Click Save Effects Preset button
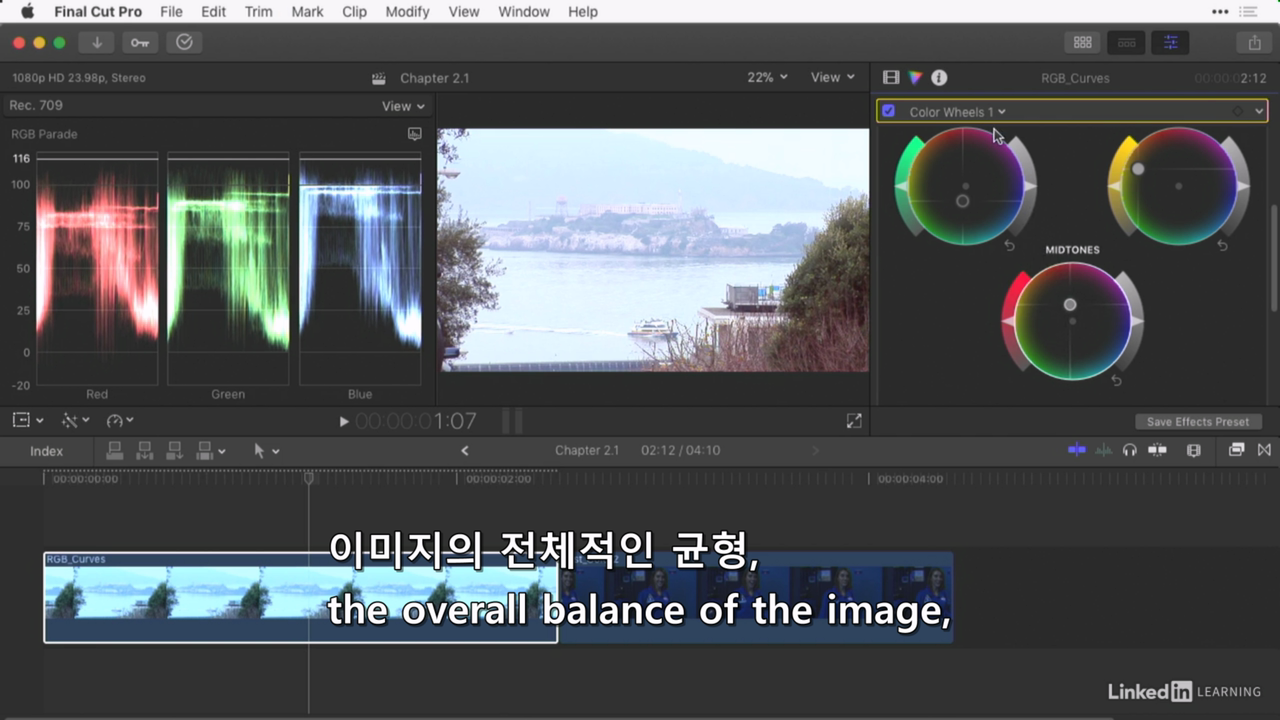 pos(1198,422)
